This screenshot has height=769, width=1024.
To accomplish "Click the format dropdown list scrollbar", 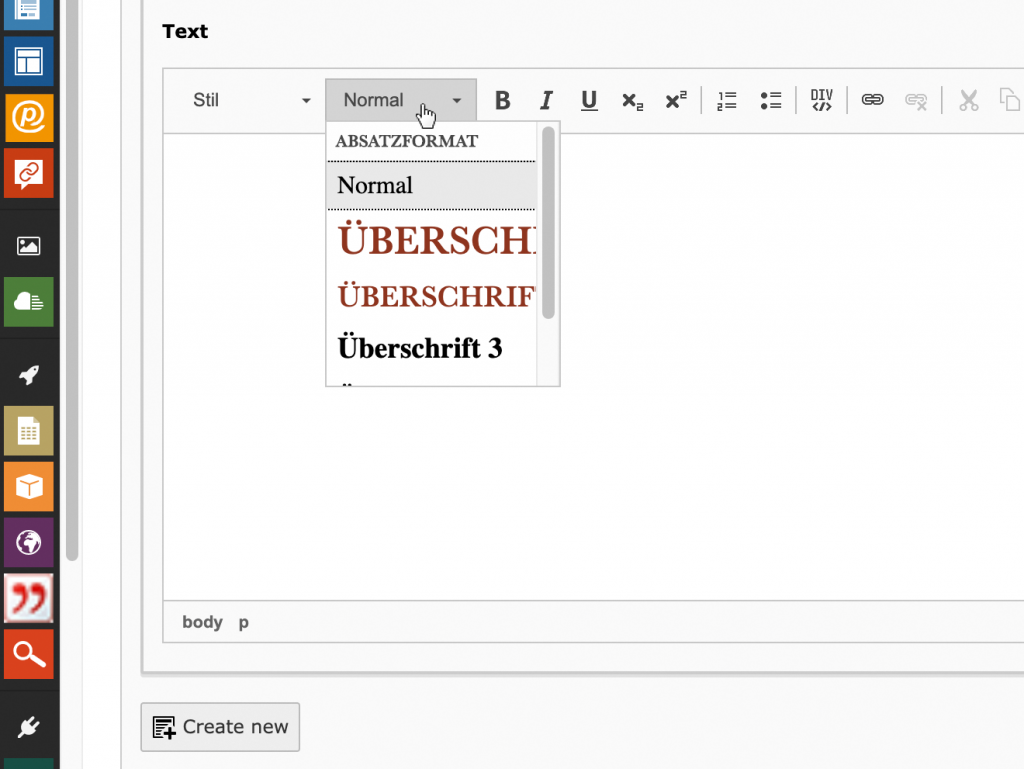I will (x=548, y=223).
